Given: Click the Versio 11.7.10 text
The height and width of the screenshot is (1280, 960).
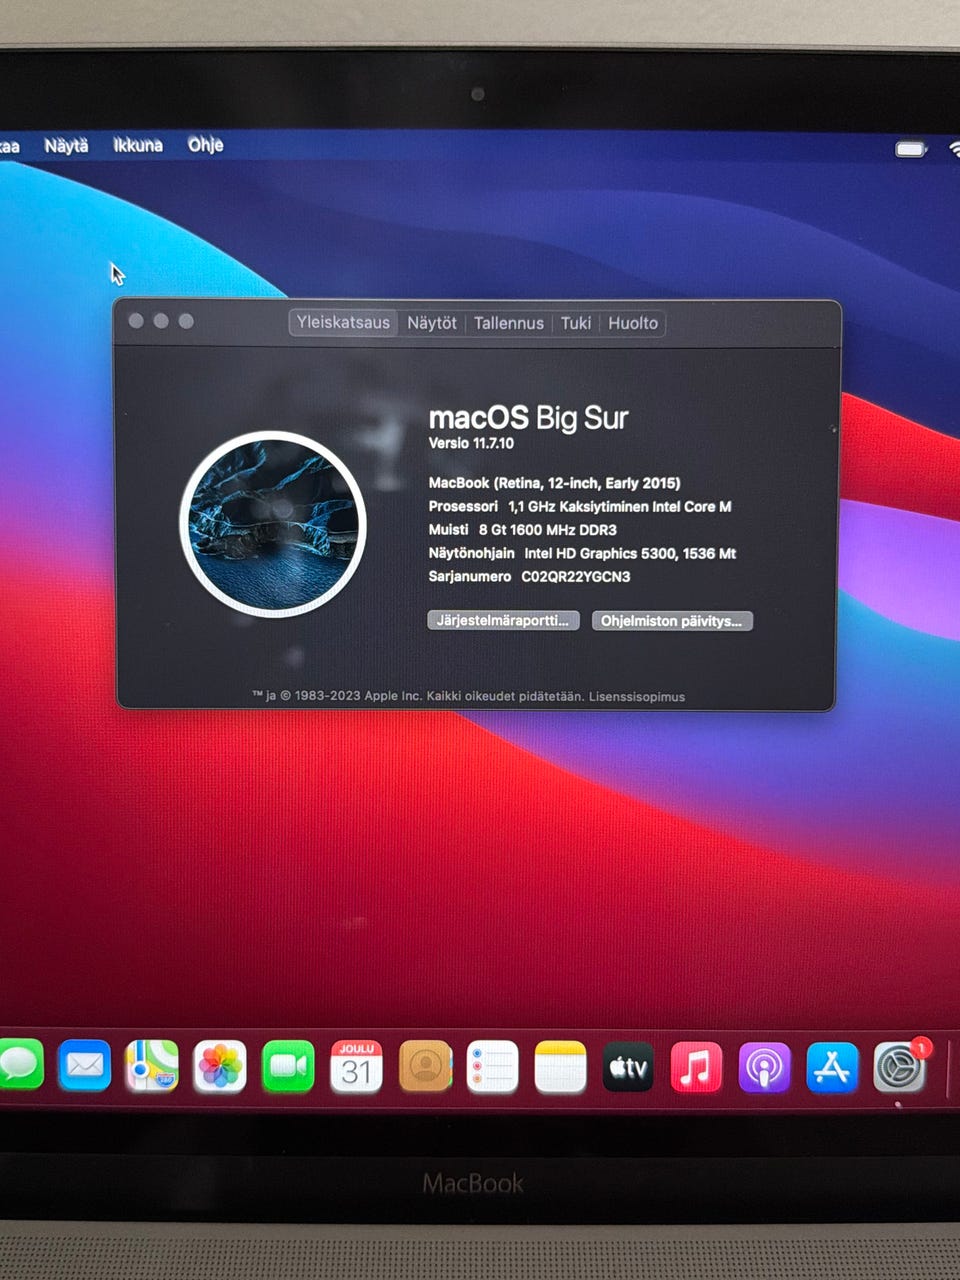Looking at the screenshot, I should [471, 443].
